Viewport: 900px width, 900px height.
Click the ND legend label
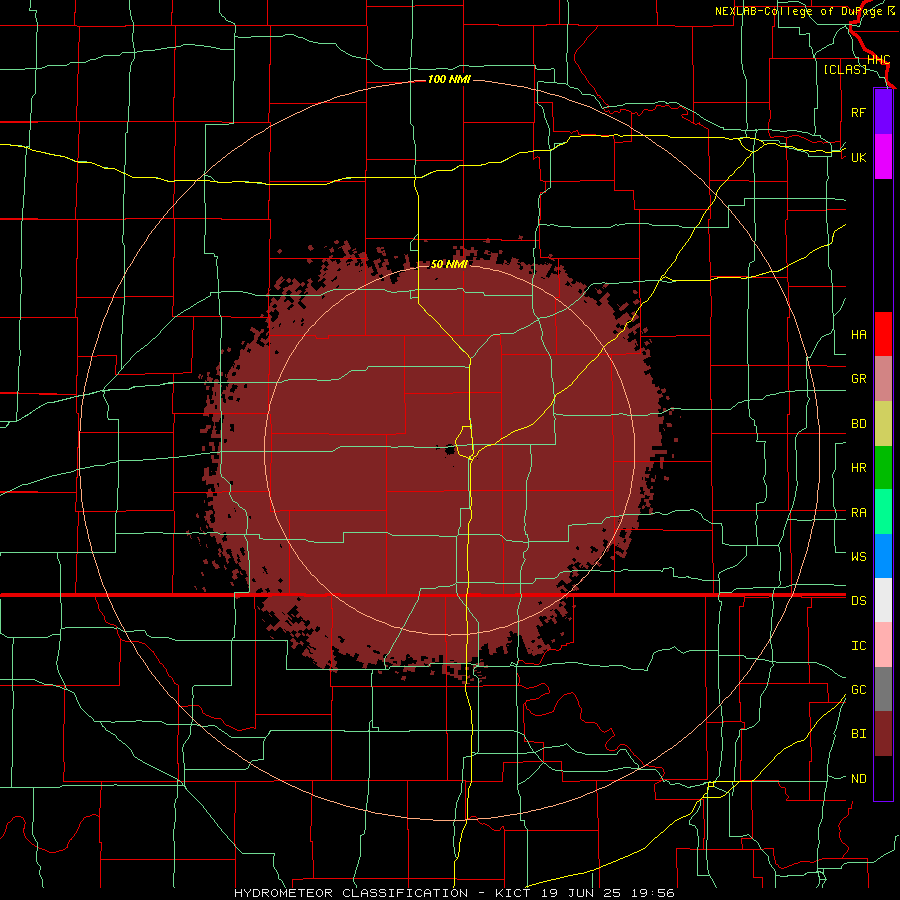[859, 779]
